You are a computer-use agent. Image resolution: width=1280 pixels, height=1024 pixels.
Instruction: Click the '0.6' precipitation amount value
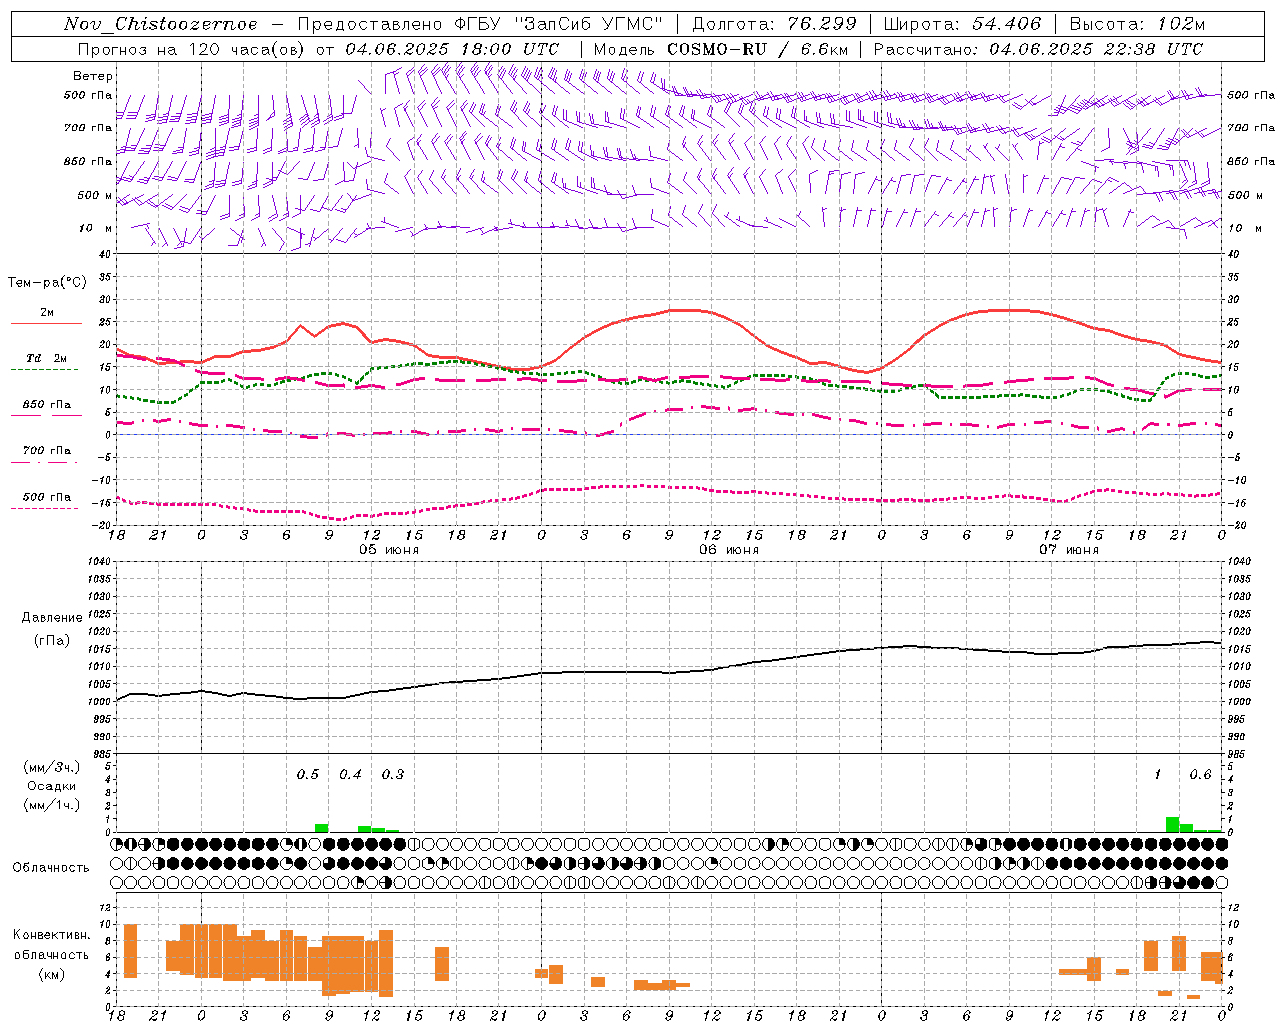coord(1200,775)
